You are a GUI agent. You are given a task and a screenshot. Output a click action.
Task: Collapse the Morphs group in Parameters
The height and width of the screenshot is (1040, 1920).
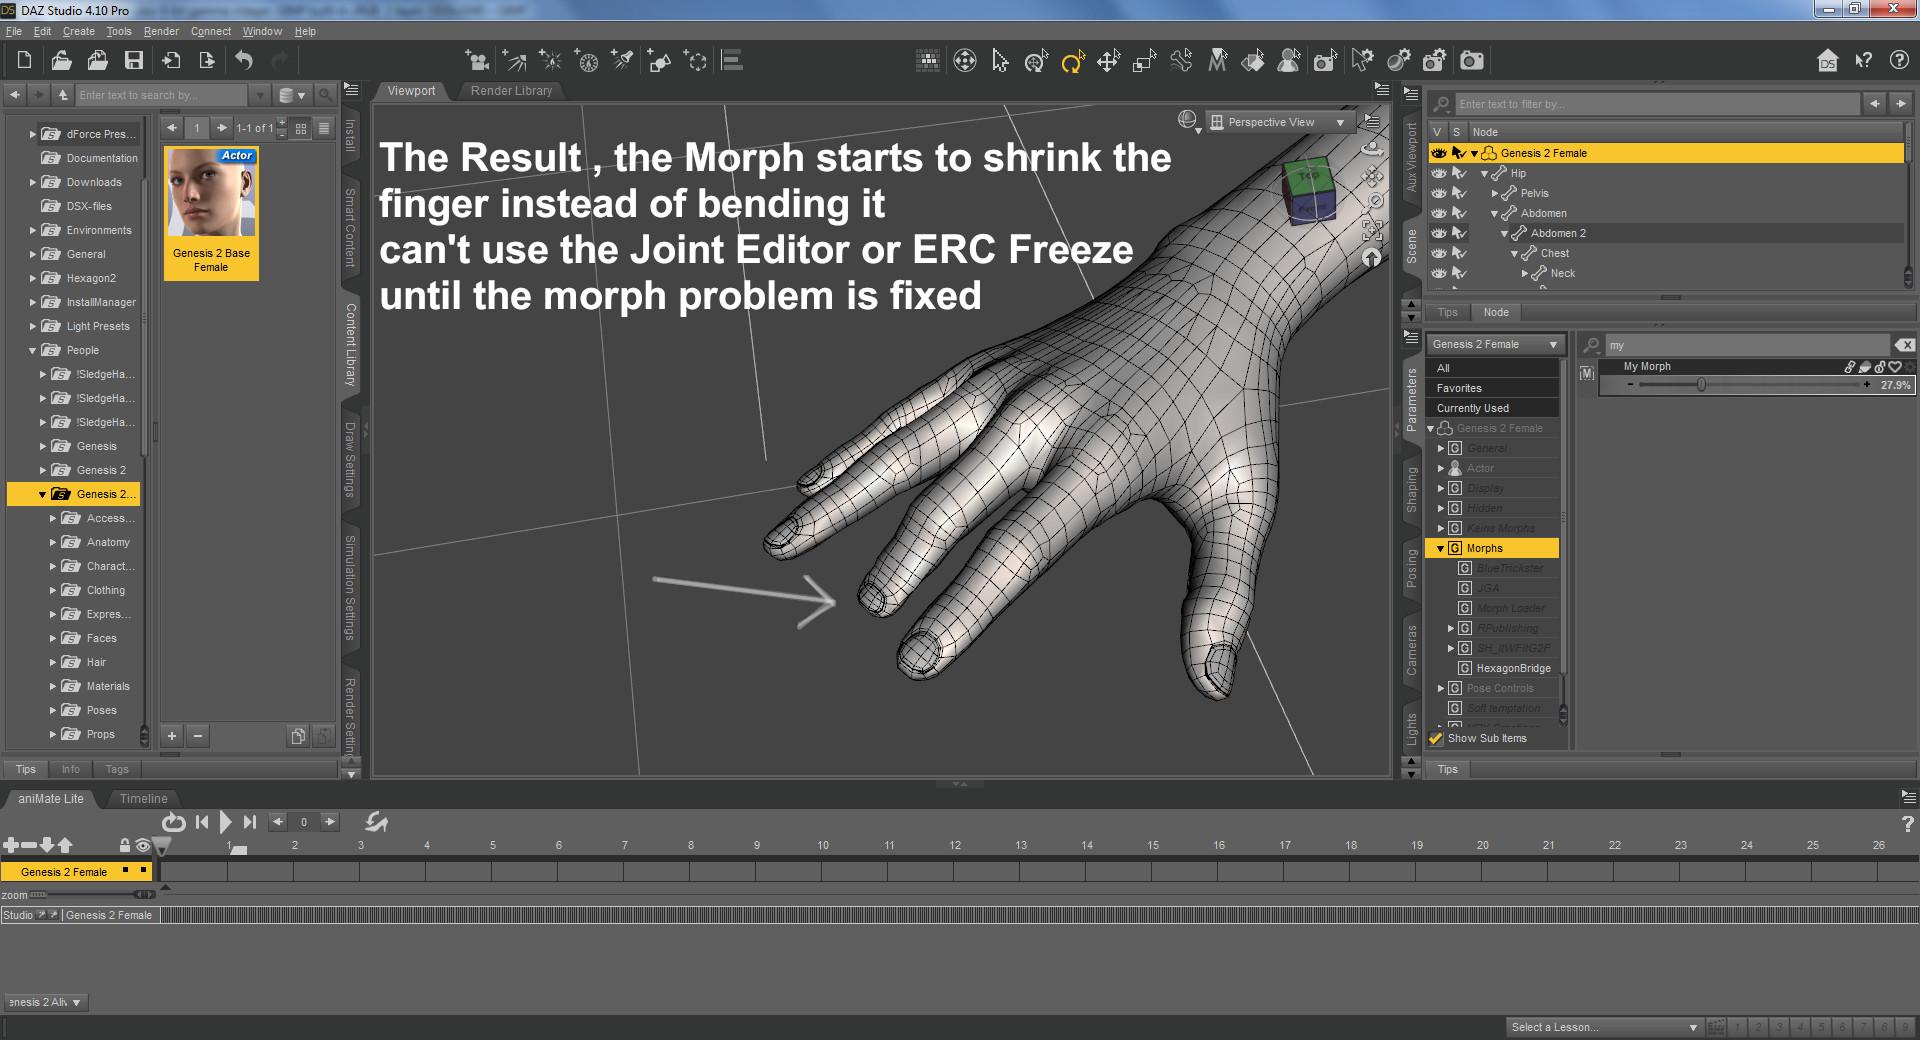click(x=1440, y=548)
